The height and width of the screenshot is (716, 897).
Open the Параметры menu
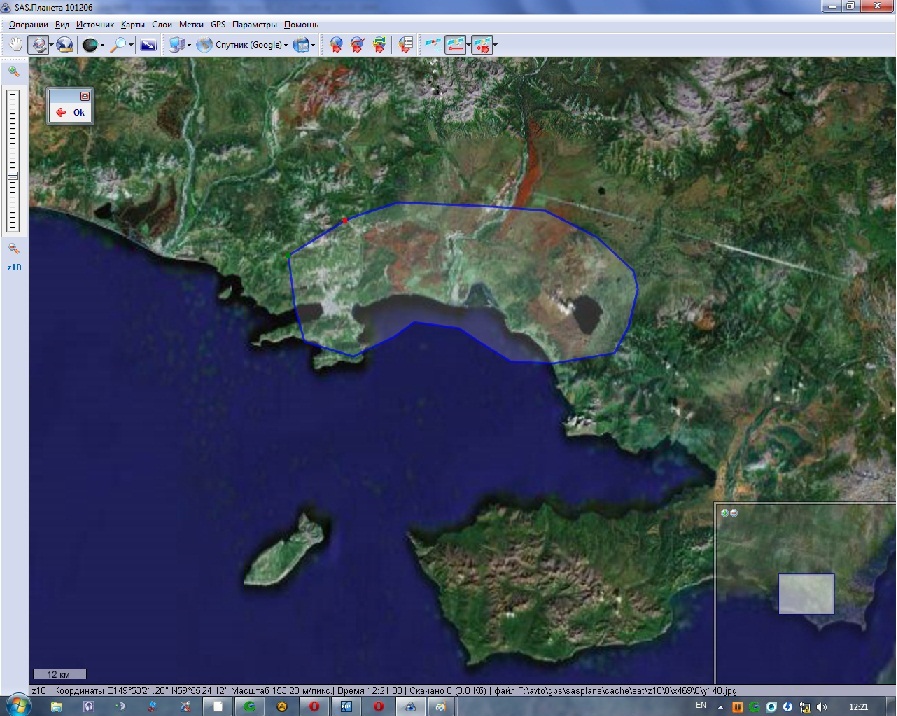pos(254,23)
